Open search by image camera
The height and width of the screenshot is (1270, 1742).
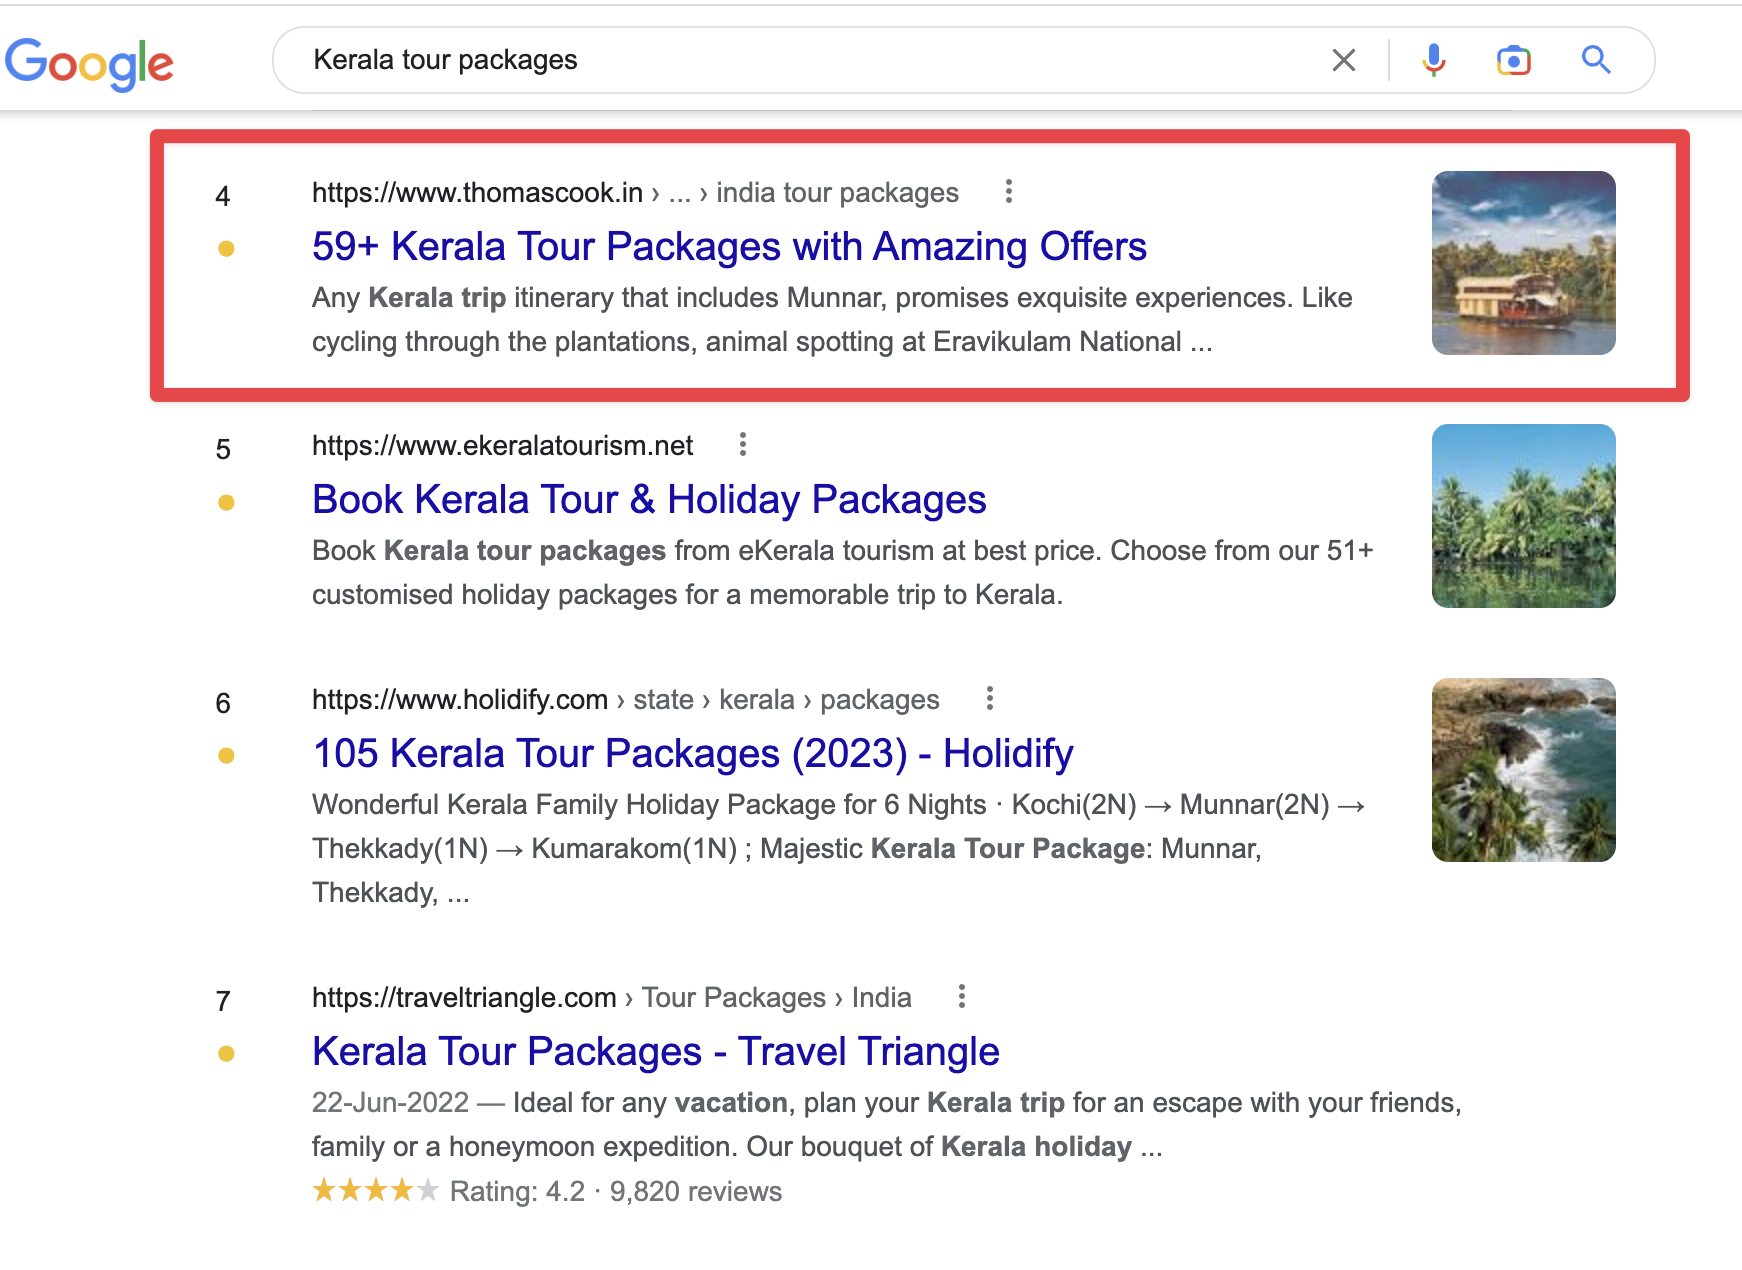tap(1513, 60)
